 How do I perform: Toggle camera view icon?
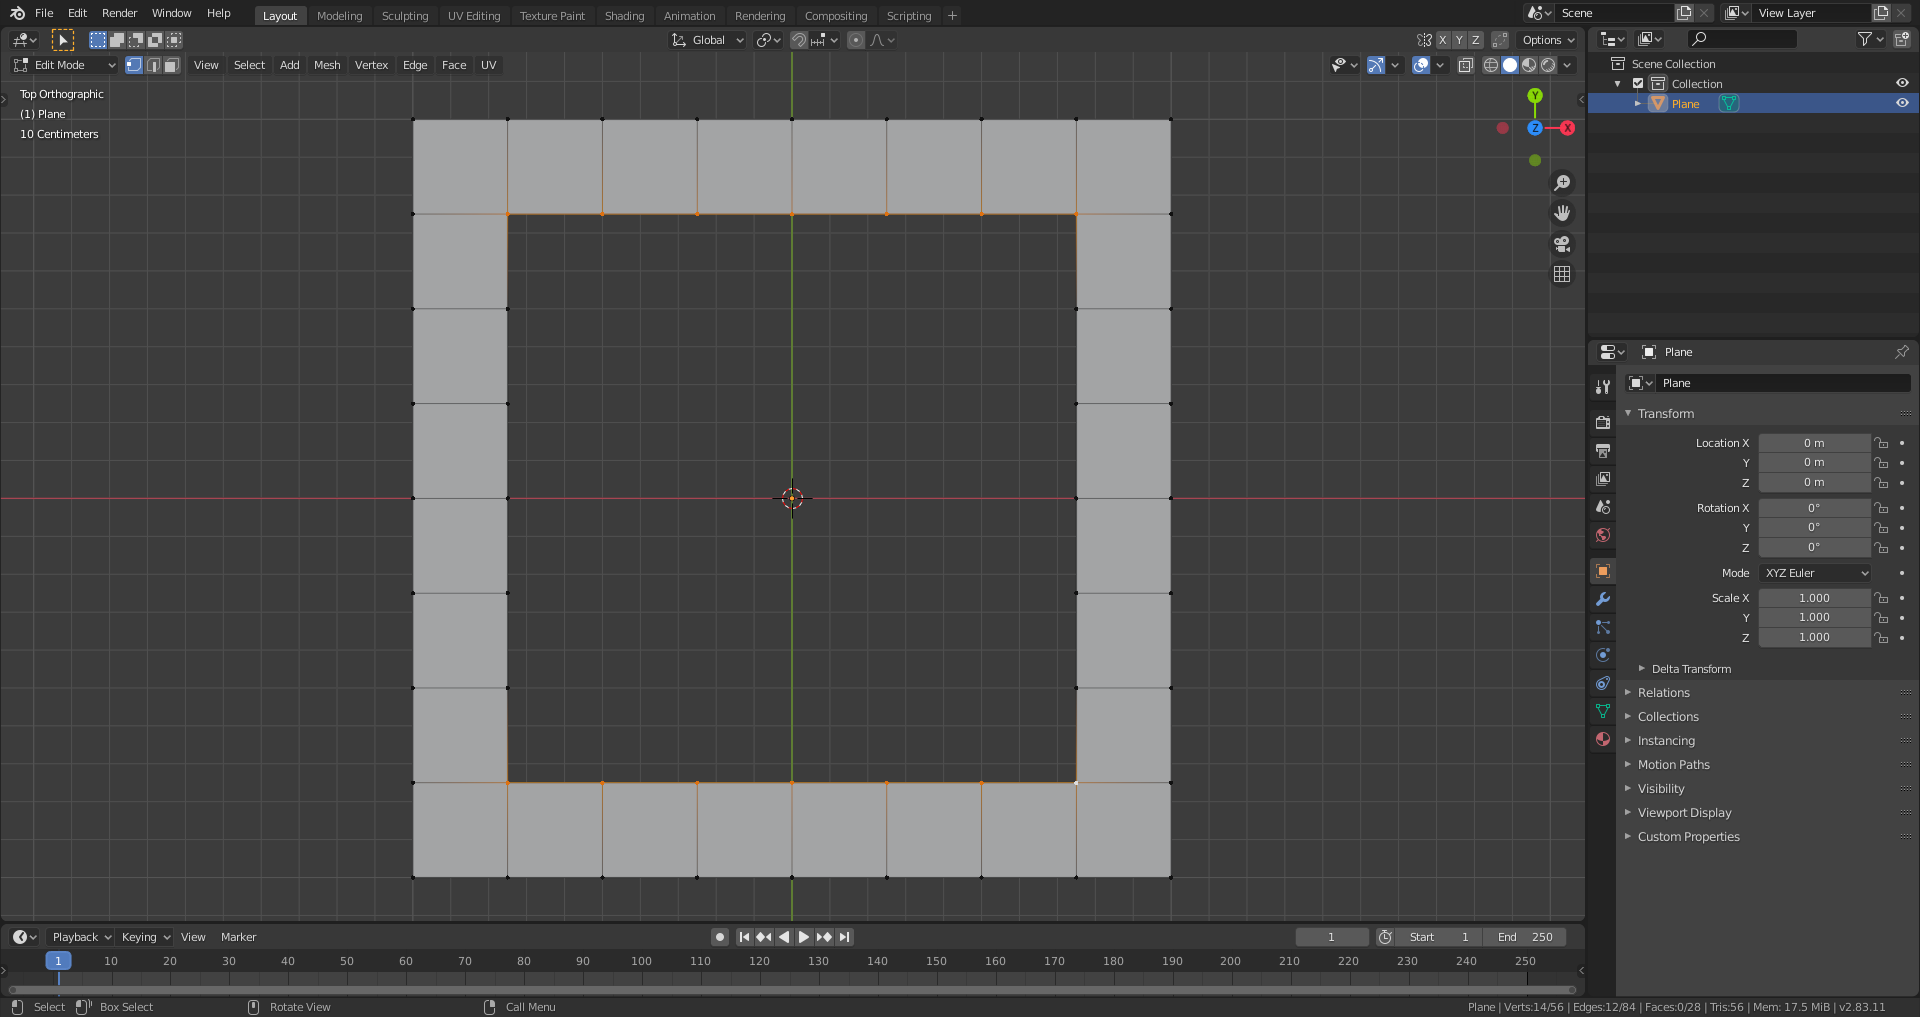[x=1562, y=244]
